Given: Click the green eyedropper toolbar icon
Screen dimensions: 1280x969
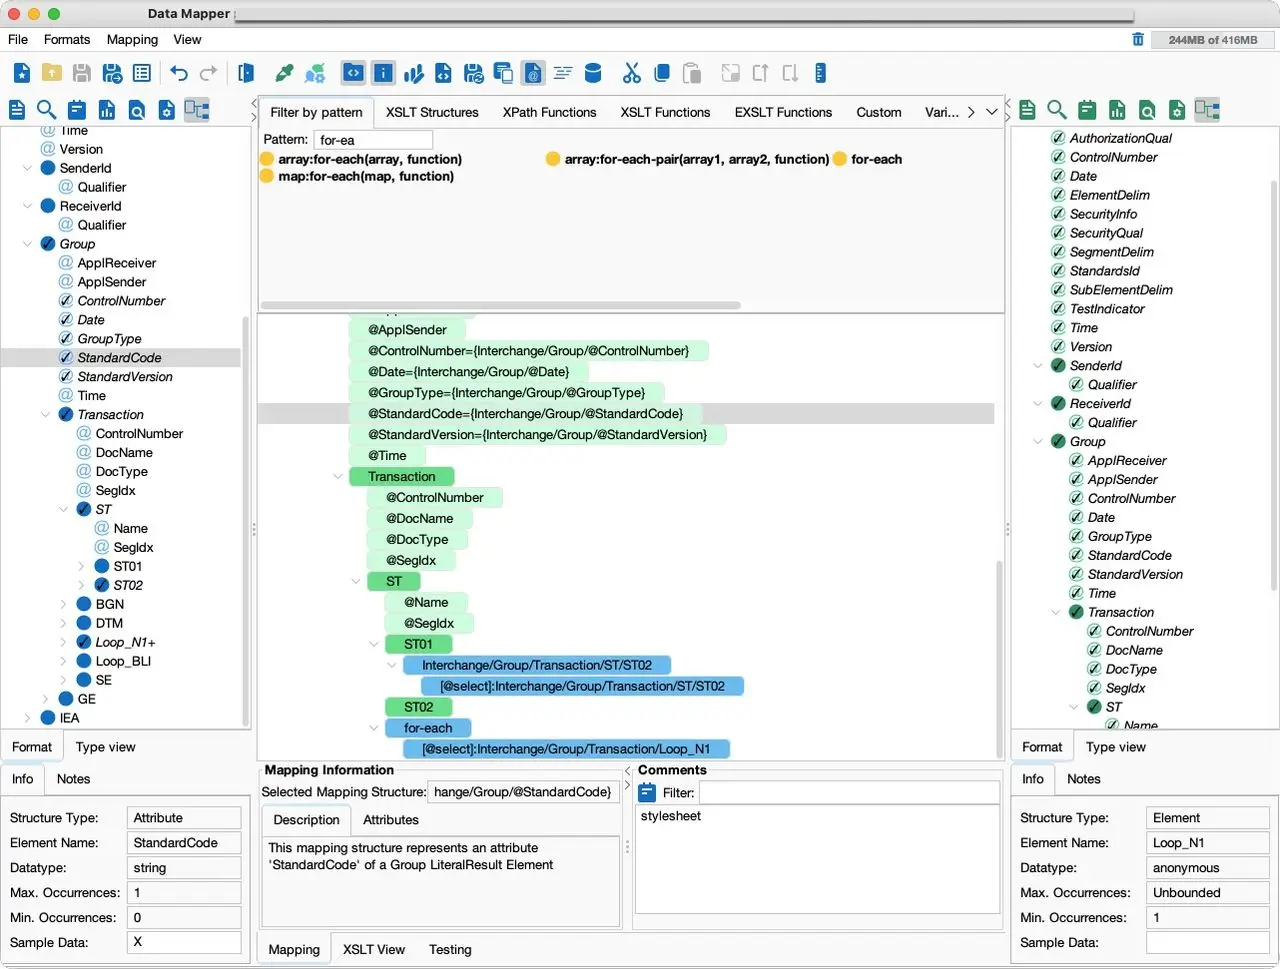Looking at the screenshot, I should tap(285, 73).
